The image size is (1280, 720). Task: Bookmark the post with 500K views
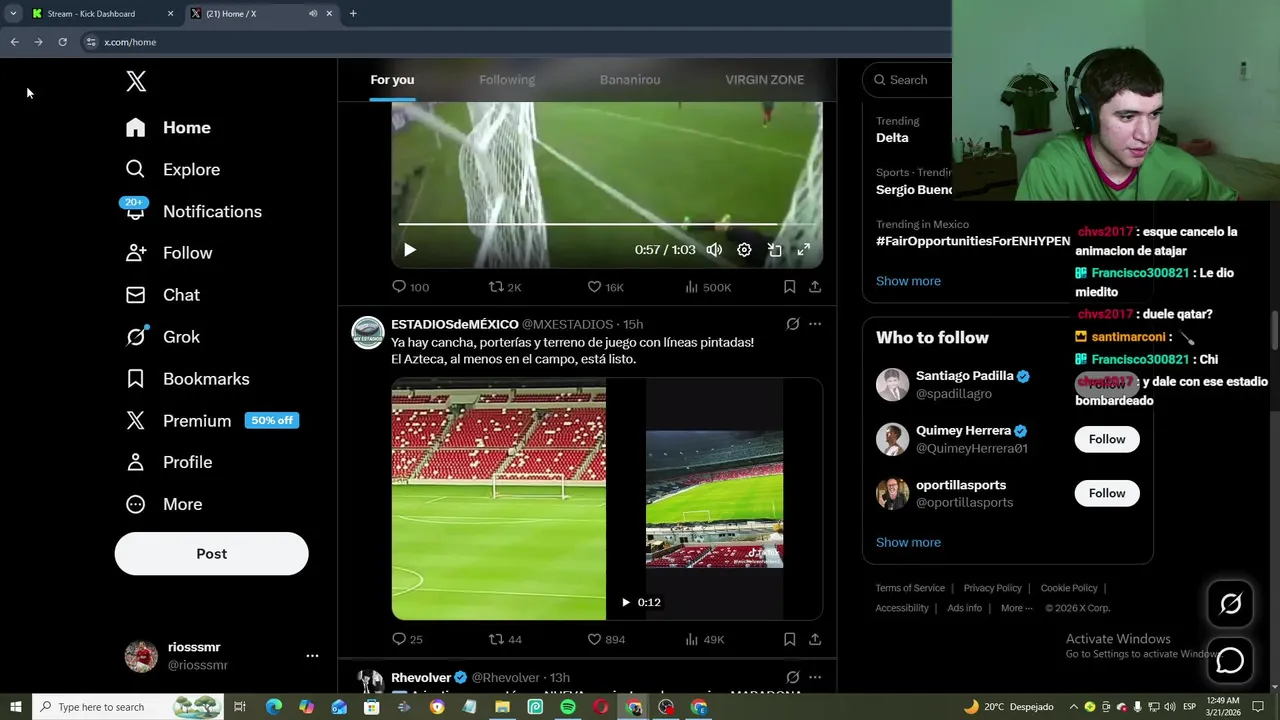click(789, 287)
